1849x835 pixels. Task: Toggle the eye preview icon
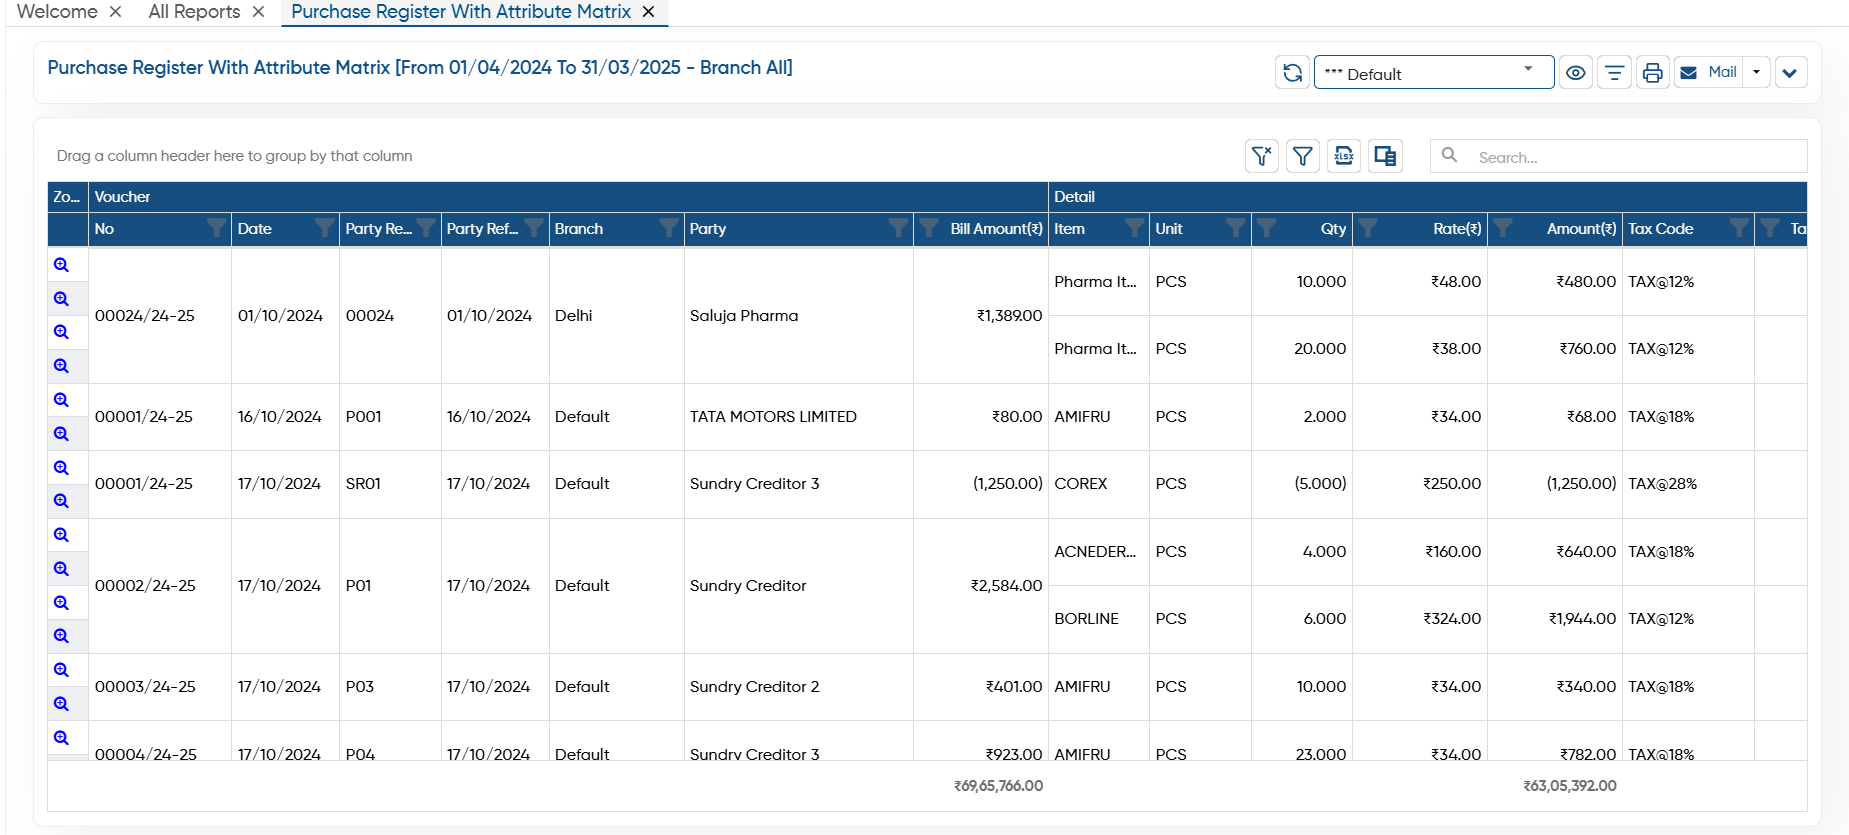1576,73
